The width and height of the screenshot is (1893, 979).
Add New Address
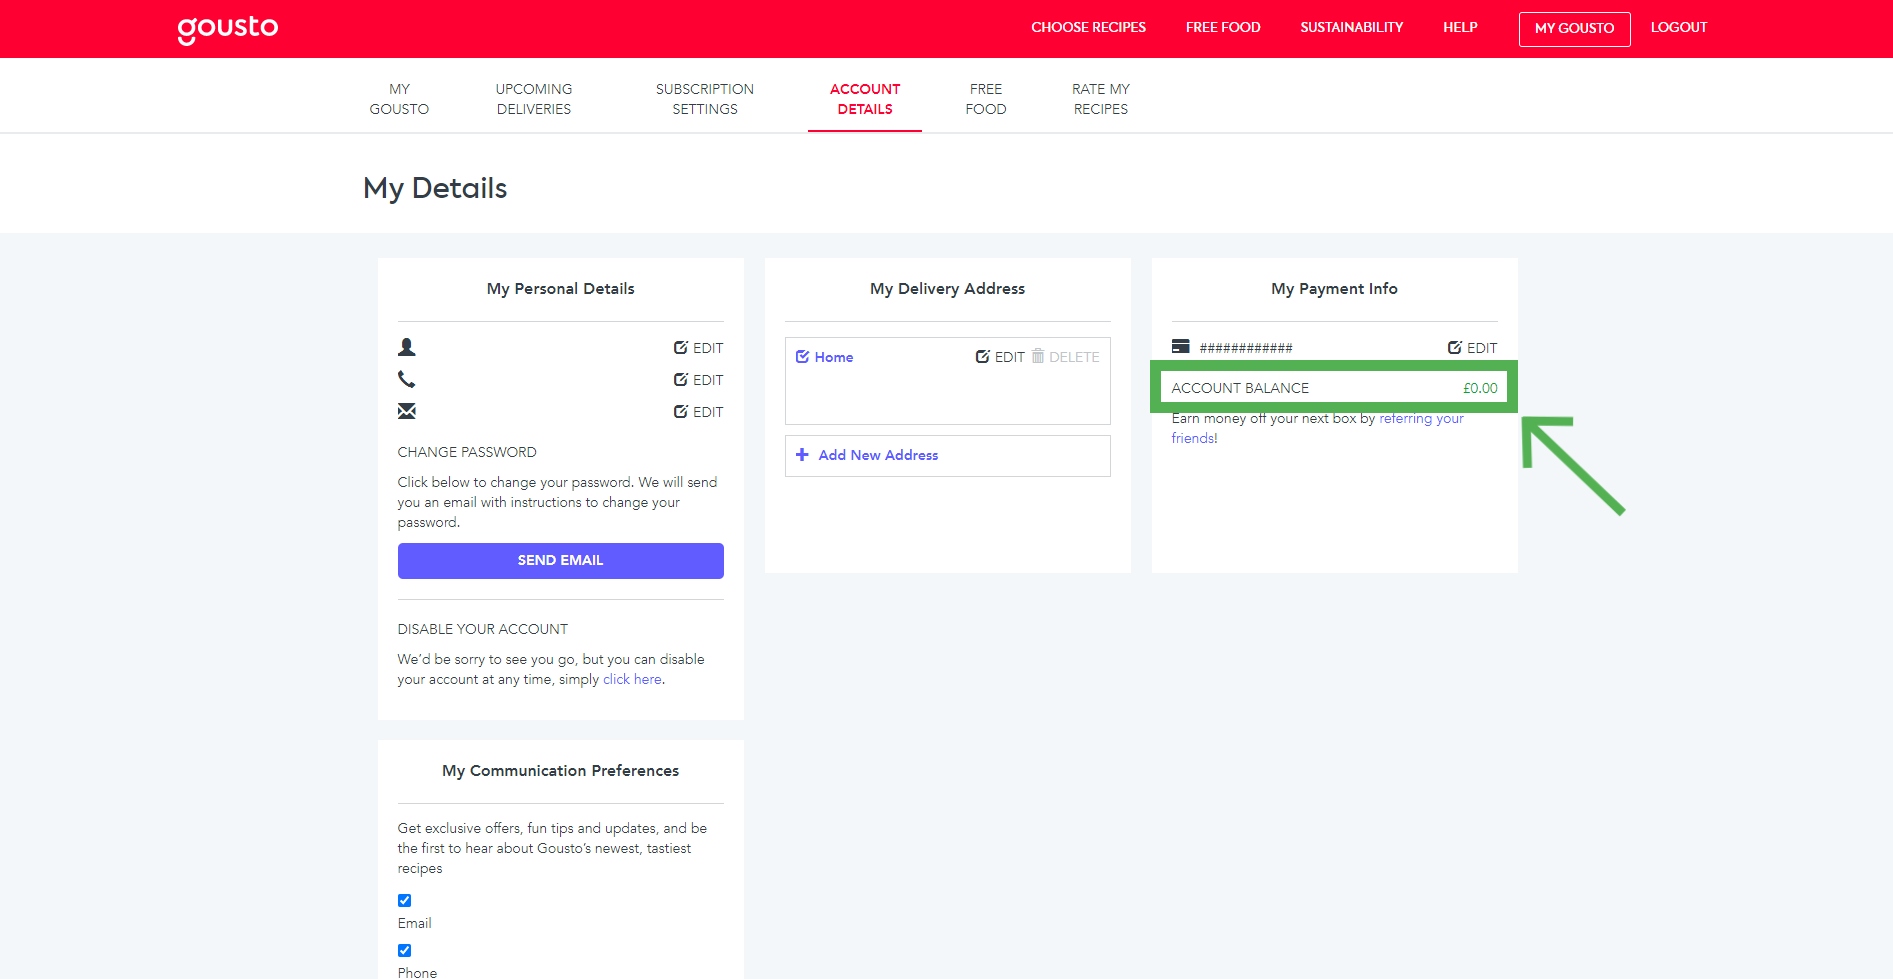click(x=948, y=456)
